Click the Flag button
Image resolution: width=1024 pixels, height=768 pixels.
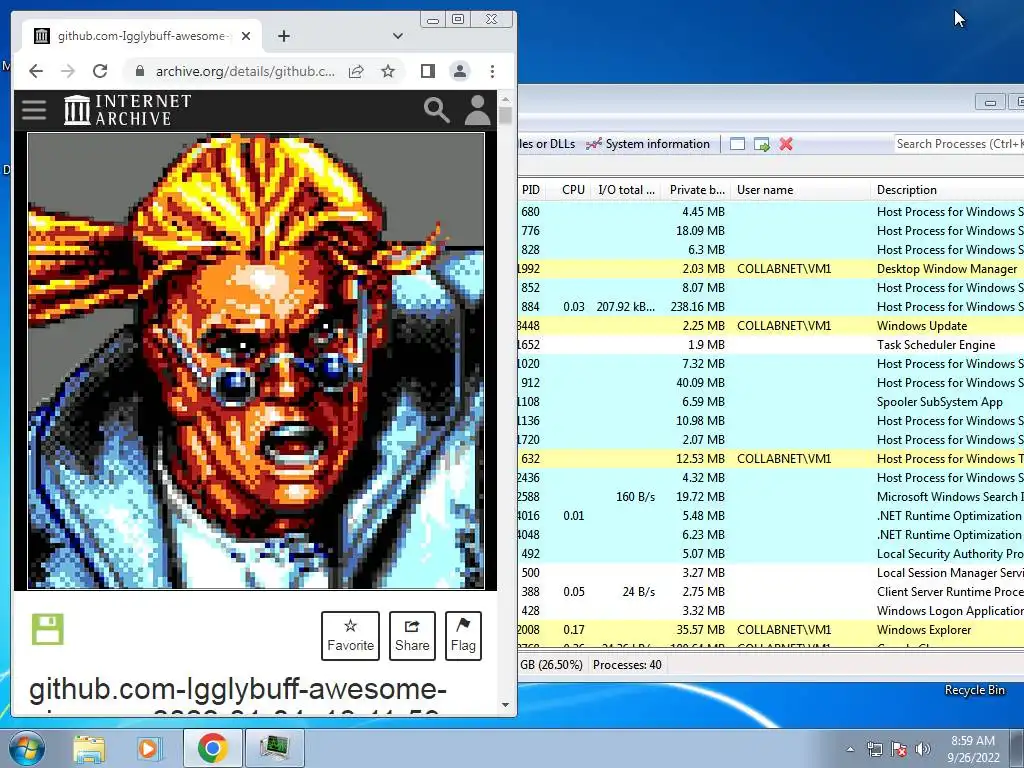pos(463,635)
